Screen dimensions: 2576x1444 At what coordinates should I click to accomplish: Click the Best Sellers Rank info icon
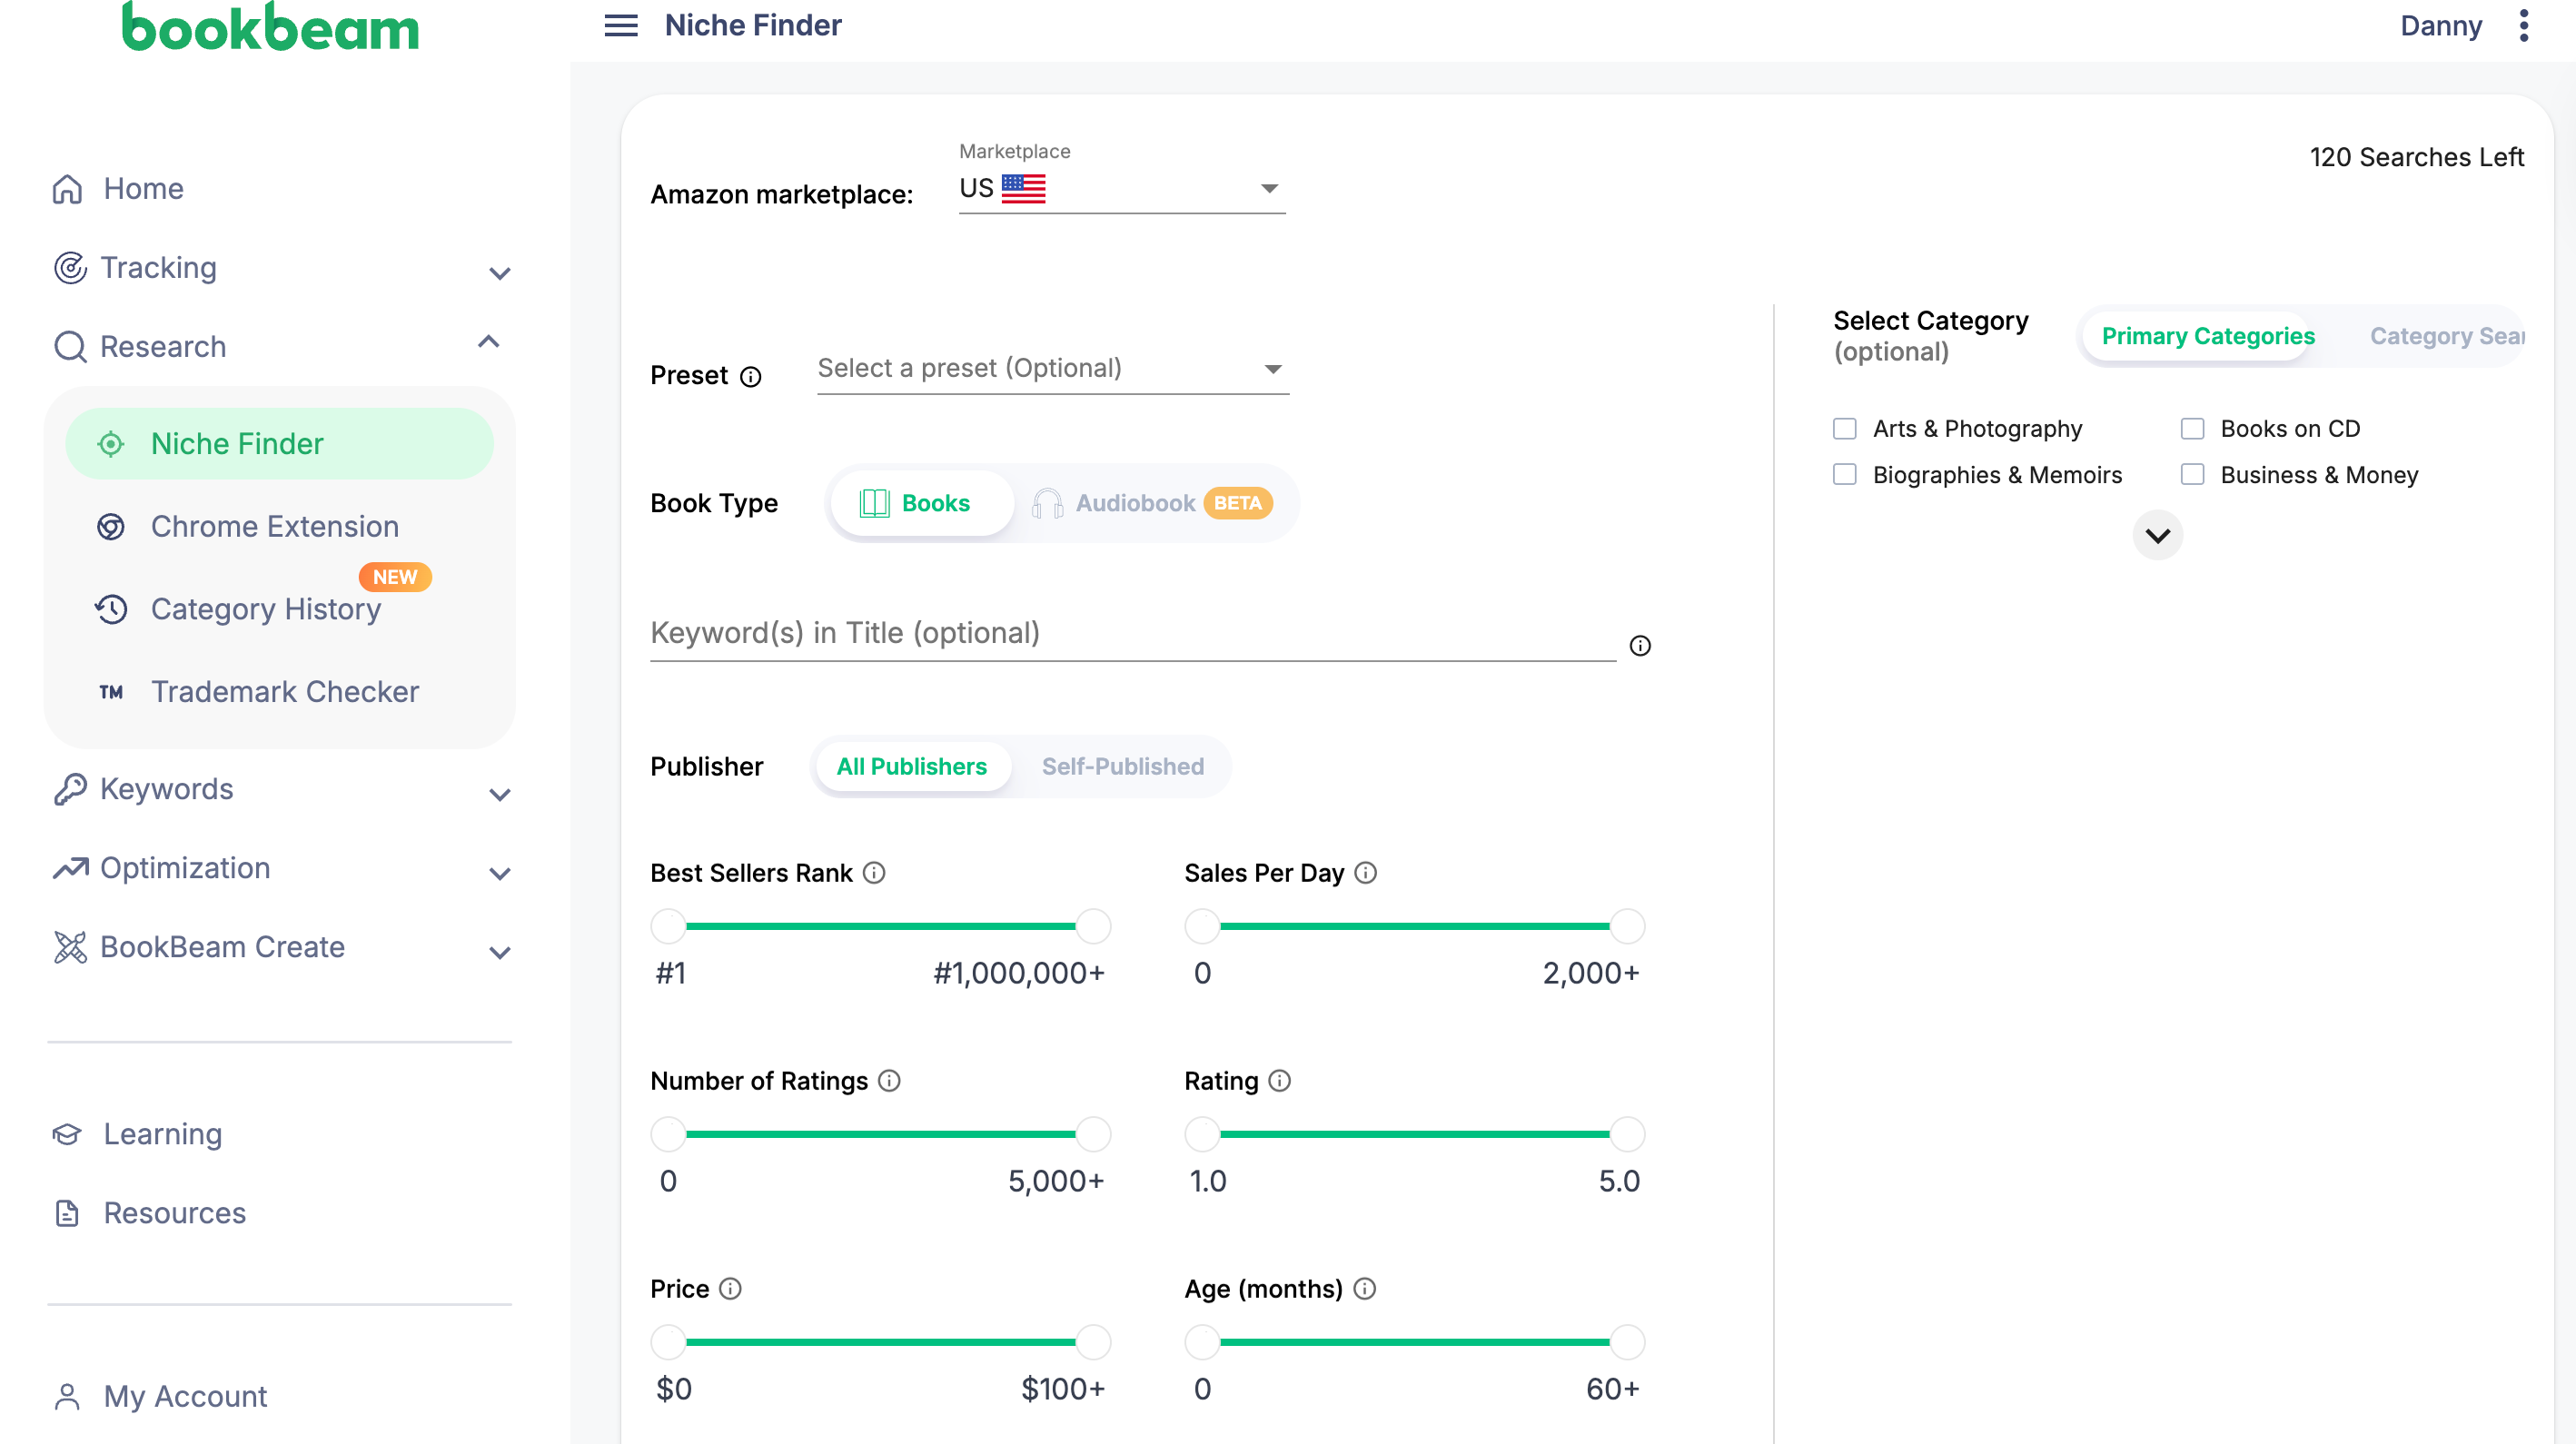click(874, 873)
